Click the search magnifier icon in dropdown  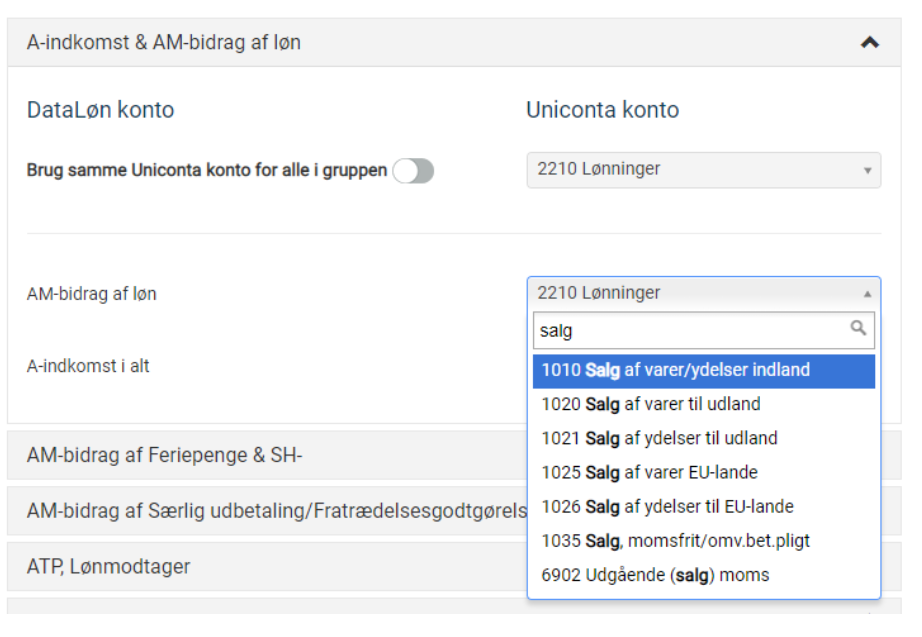[857, 328]
